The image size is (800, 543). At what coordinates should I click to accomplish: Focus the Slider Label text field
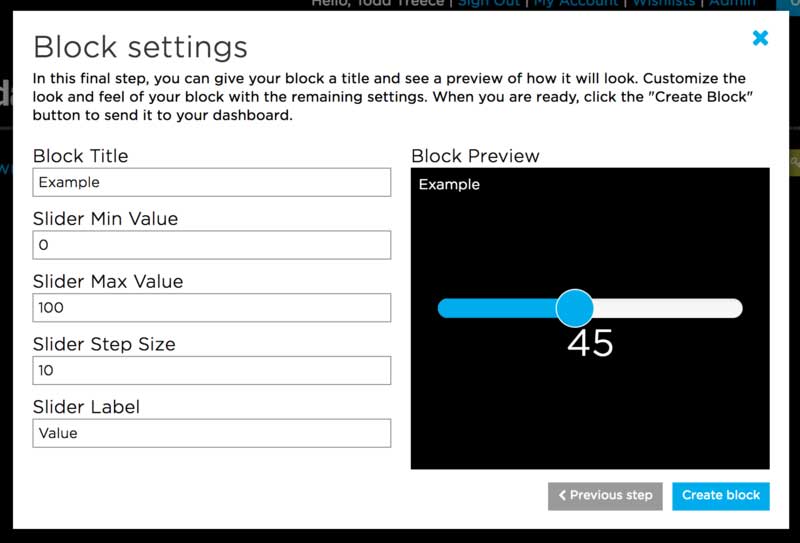211,433
